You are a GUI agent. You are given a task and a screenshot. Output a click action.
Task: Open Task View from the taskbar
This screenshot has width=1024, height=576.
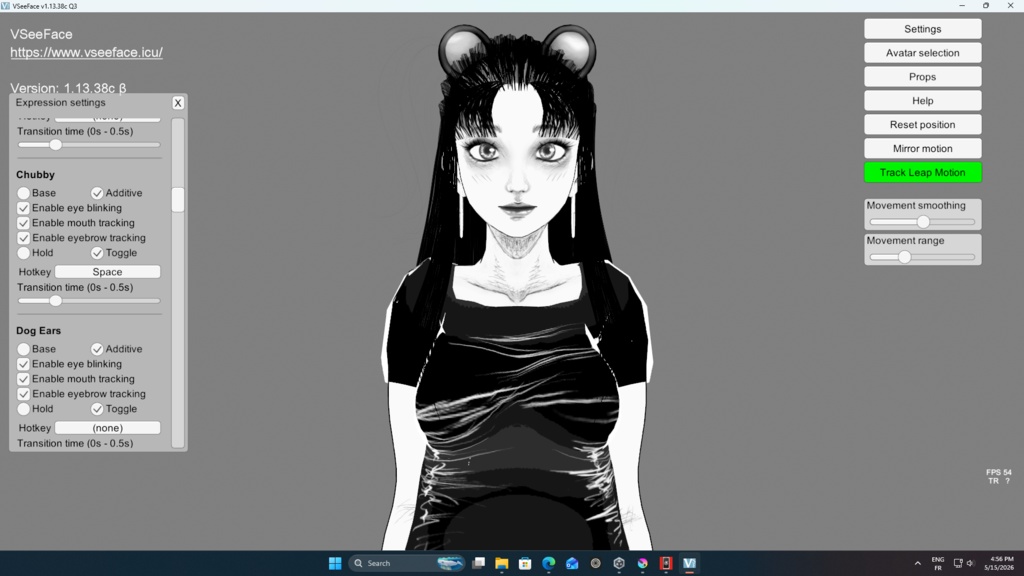point(479,563)
